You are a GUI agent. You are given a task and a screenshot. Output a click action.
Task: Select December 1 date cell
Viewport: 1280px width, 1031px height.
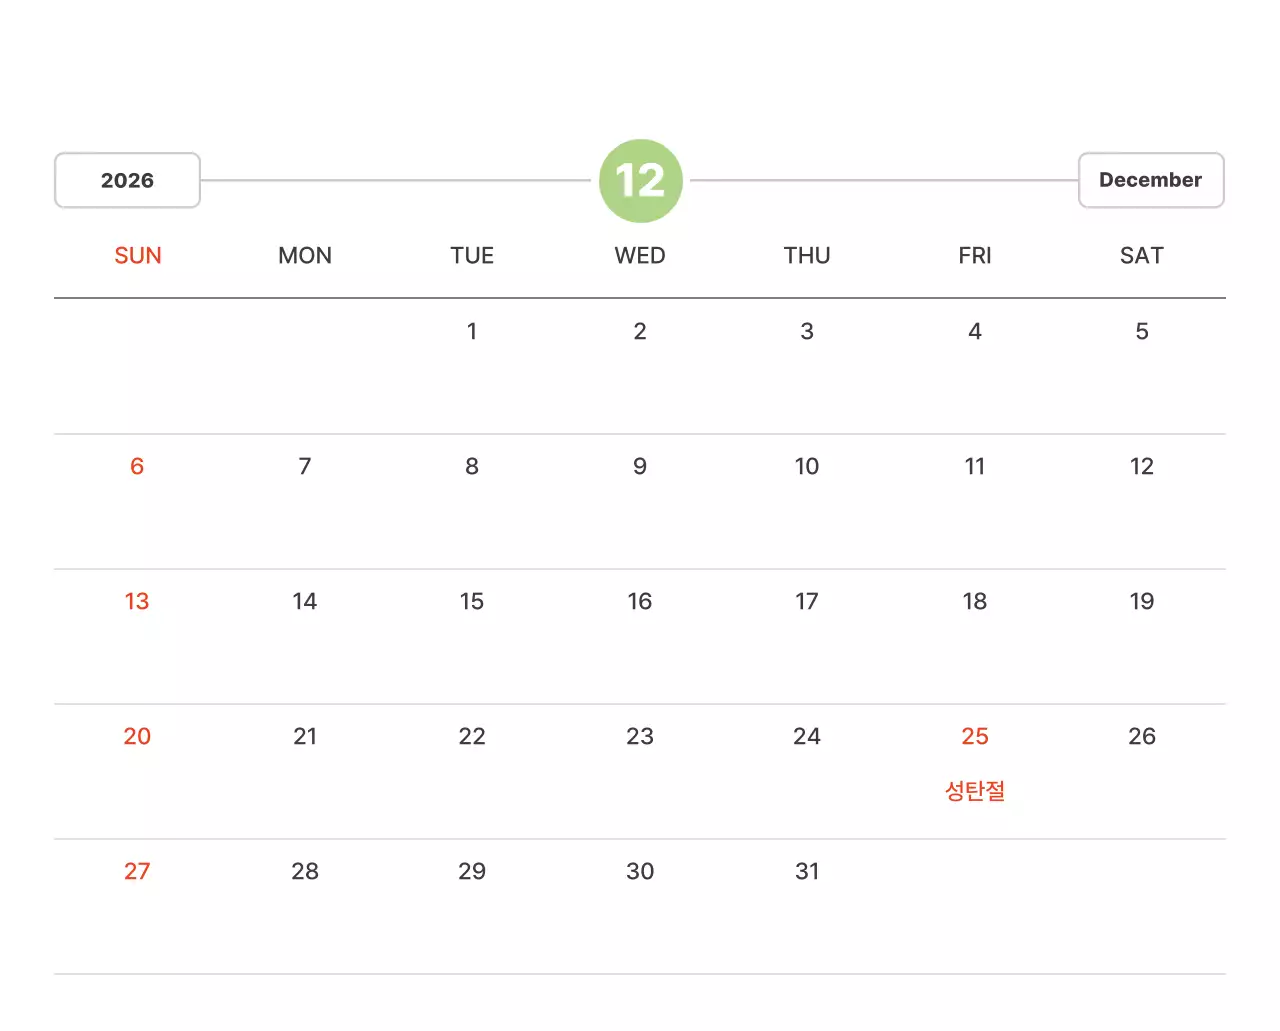472,332
